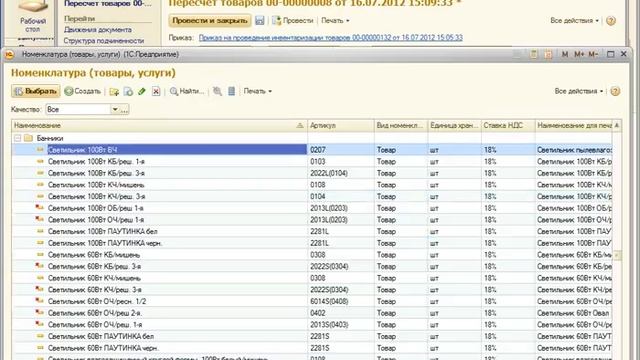This screenshot has width=640, height=360.
Task: Click the cancel search magnifier icon
Action: [x=218, y=91]
